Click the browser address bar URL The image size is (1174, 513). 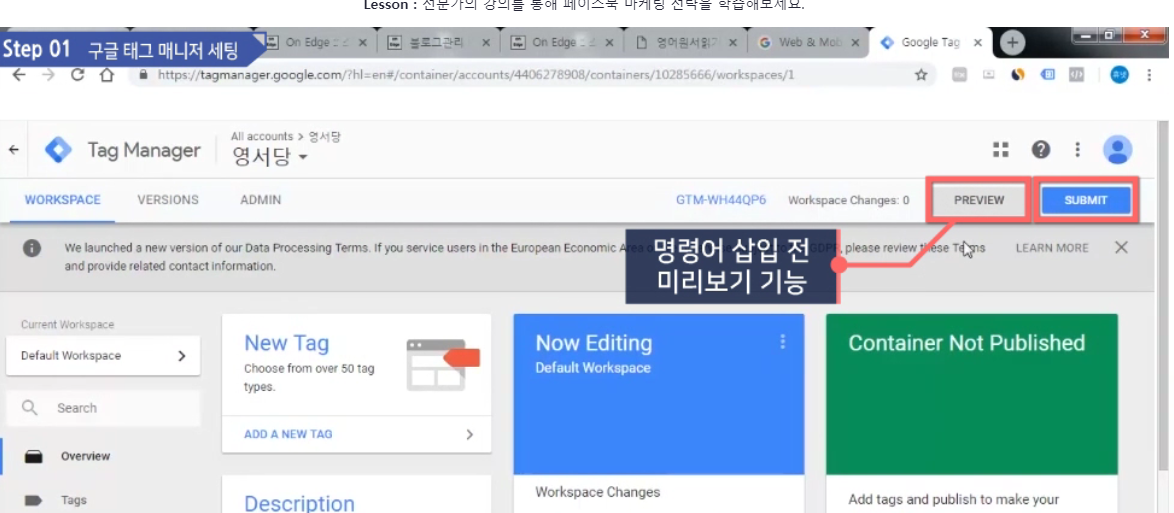coord(475,75)
